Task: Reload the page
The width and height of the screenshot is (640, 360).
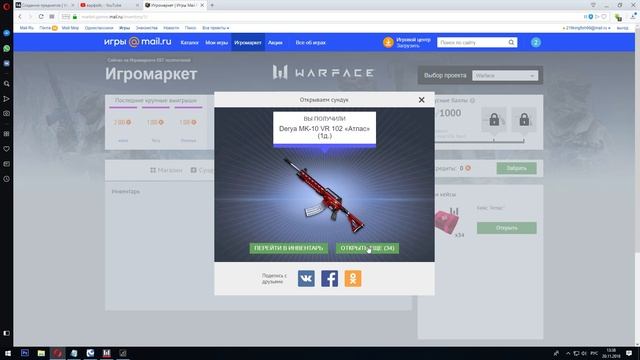Action: [x=41, y=17]
